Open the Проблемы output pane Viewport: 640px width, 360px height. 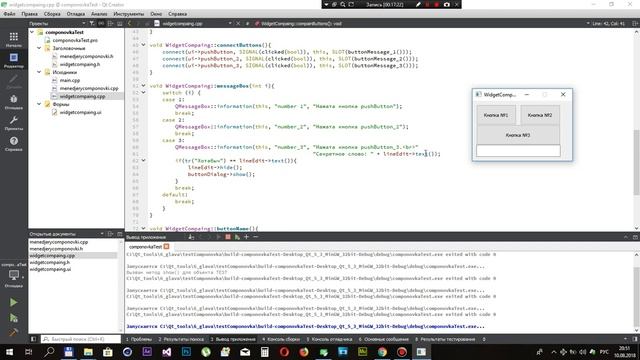coord(139,339)
